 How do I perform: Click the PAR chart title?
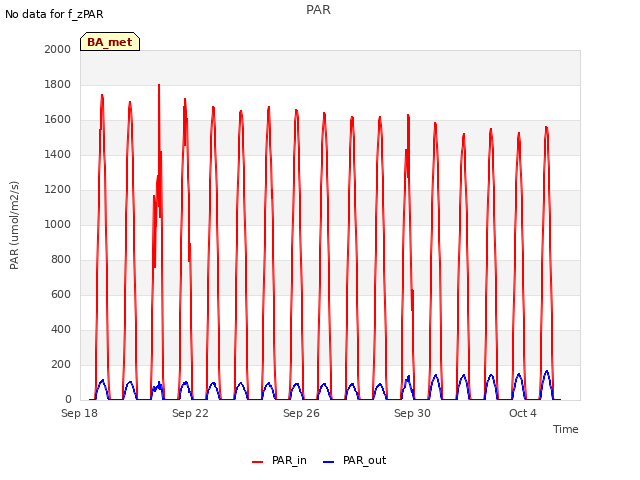click(x=318, y=10)
